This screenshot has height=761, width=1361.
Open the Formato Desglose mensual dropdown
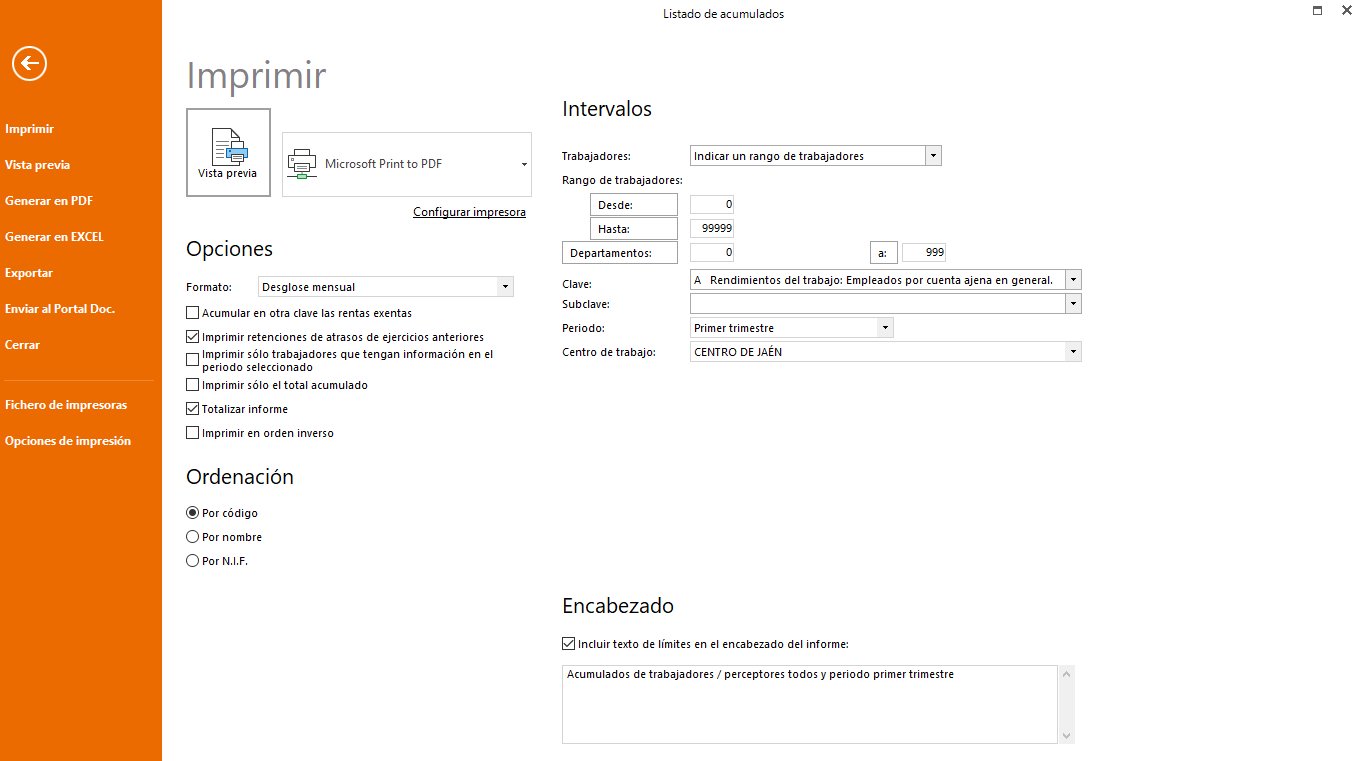(505, 287)
